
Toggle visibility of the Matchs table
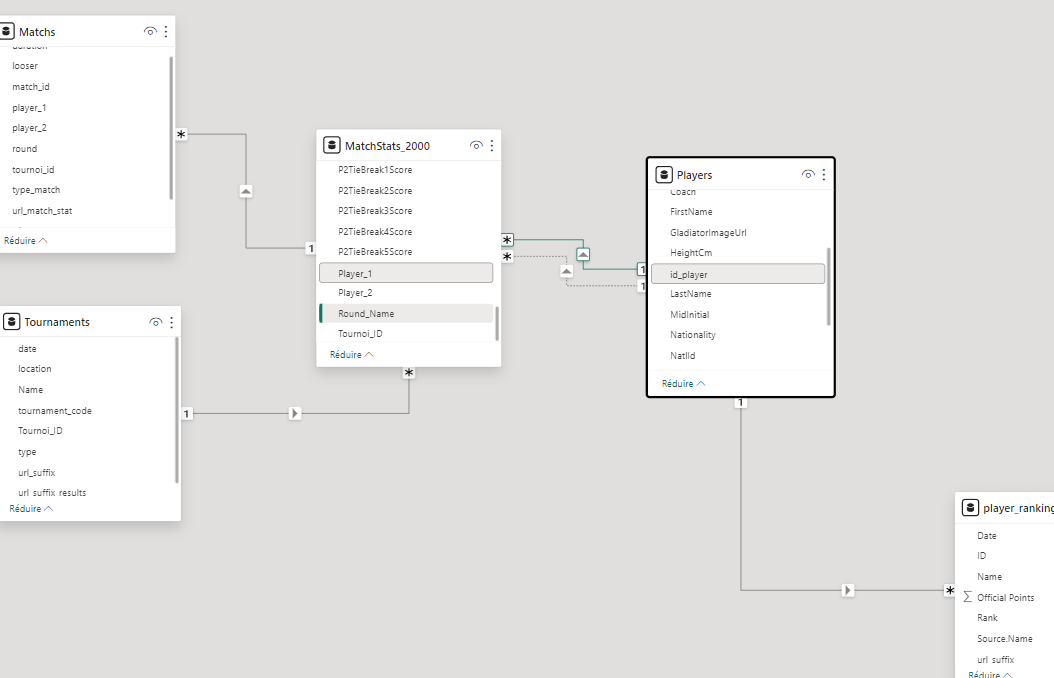[x=150, y=31]
